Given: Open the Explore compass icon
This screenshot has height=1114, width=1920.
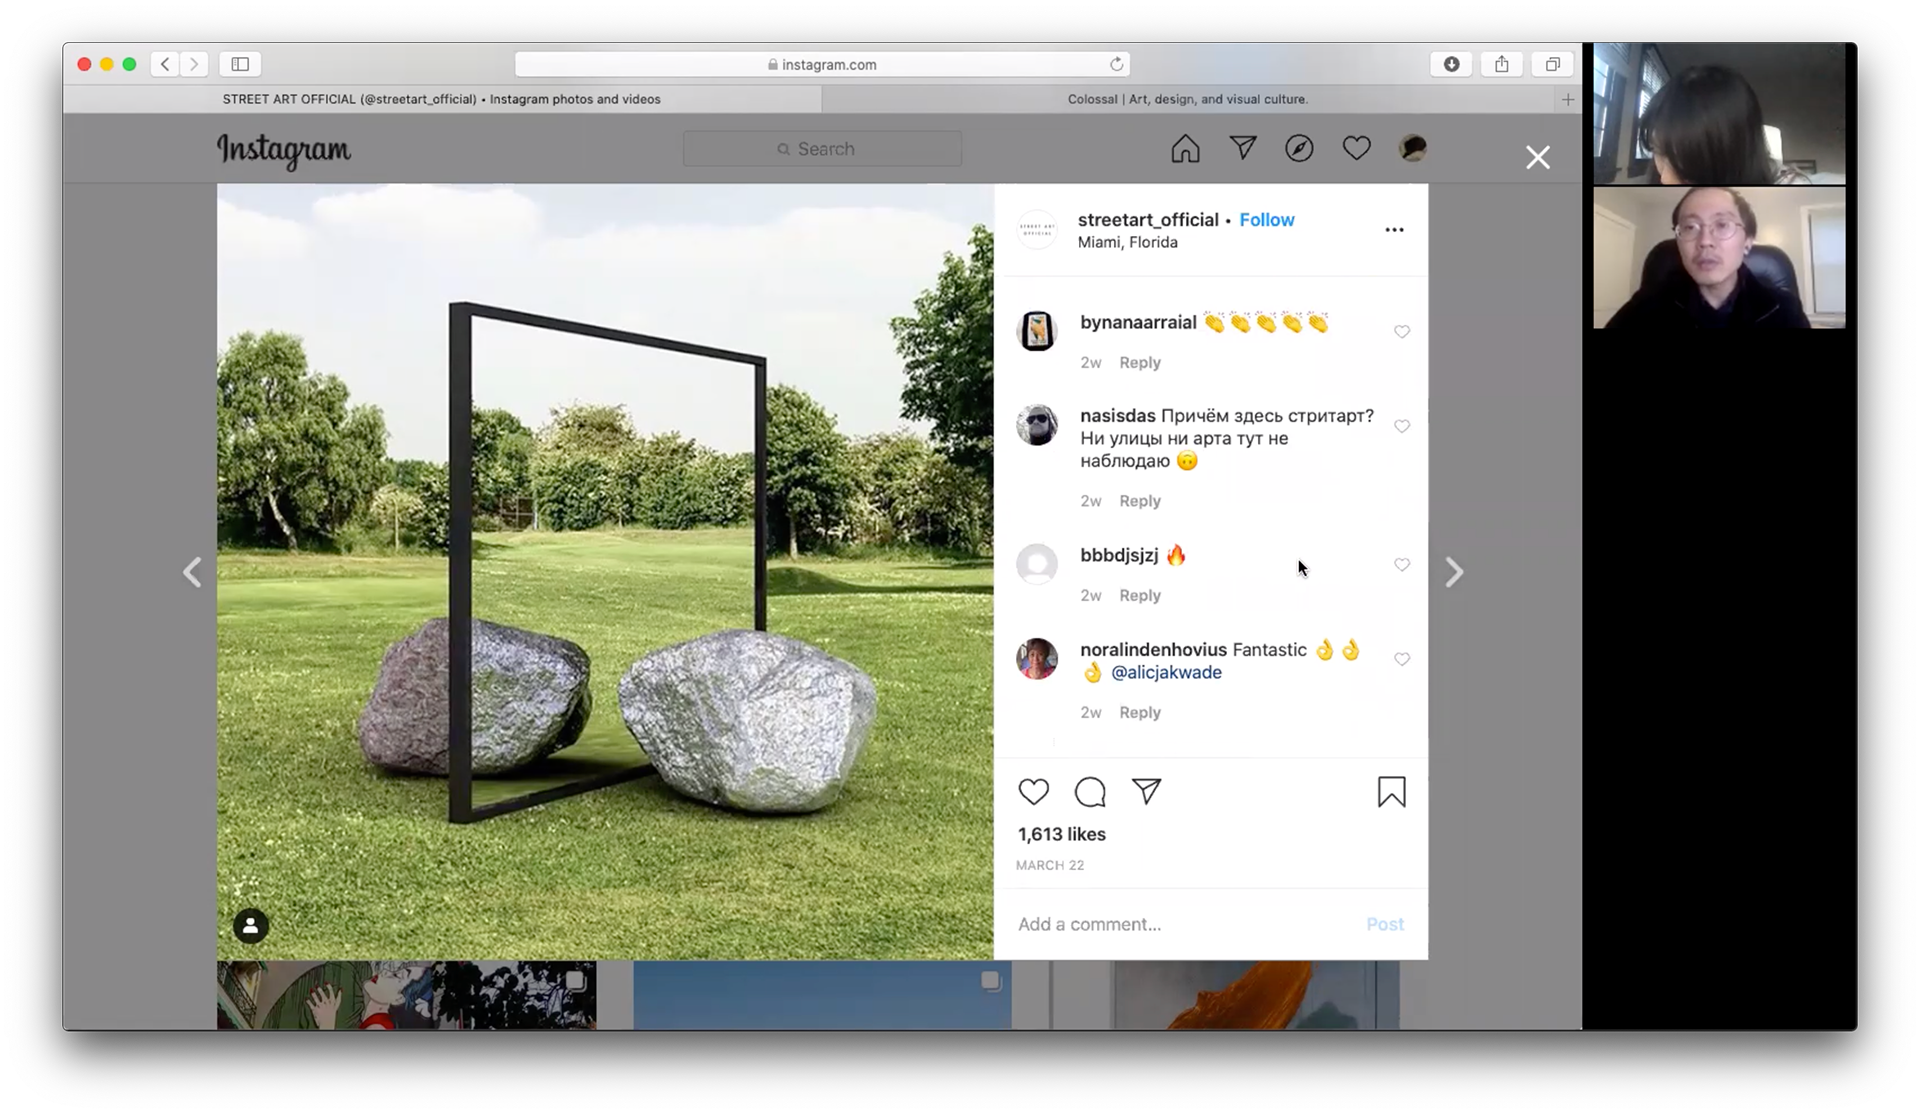Looking at the screenshot, I should pyautogui.click(x=1299, y=148).
